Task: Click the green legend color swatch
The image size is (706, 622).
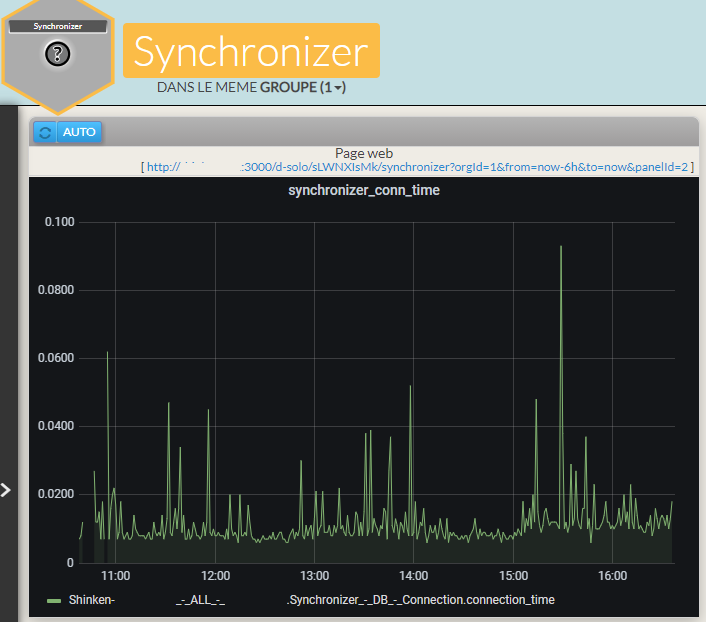Action: click(x=55, y=600)
